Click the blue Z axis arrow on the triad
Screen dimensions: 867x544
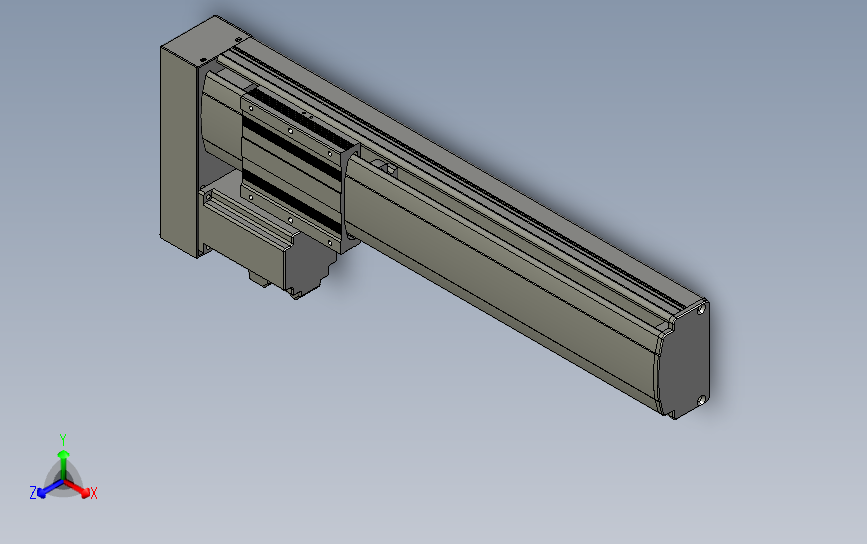click(x=50, y=489)
